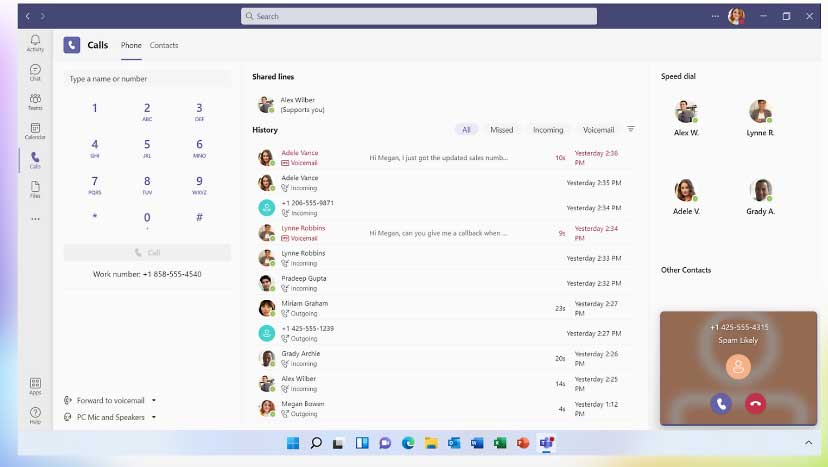This screenshot has width=828, height=467.
Task: Go to Teams in the sidebar
Action: (x=35, y=101)
